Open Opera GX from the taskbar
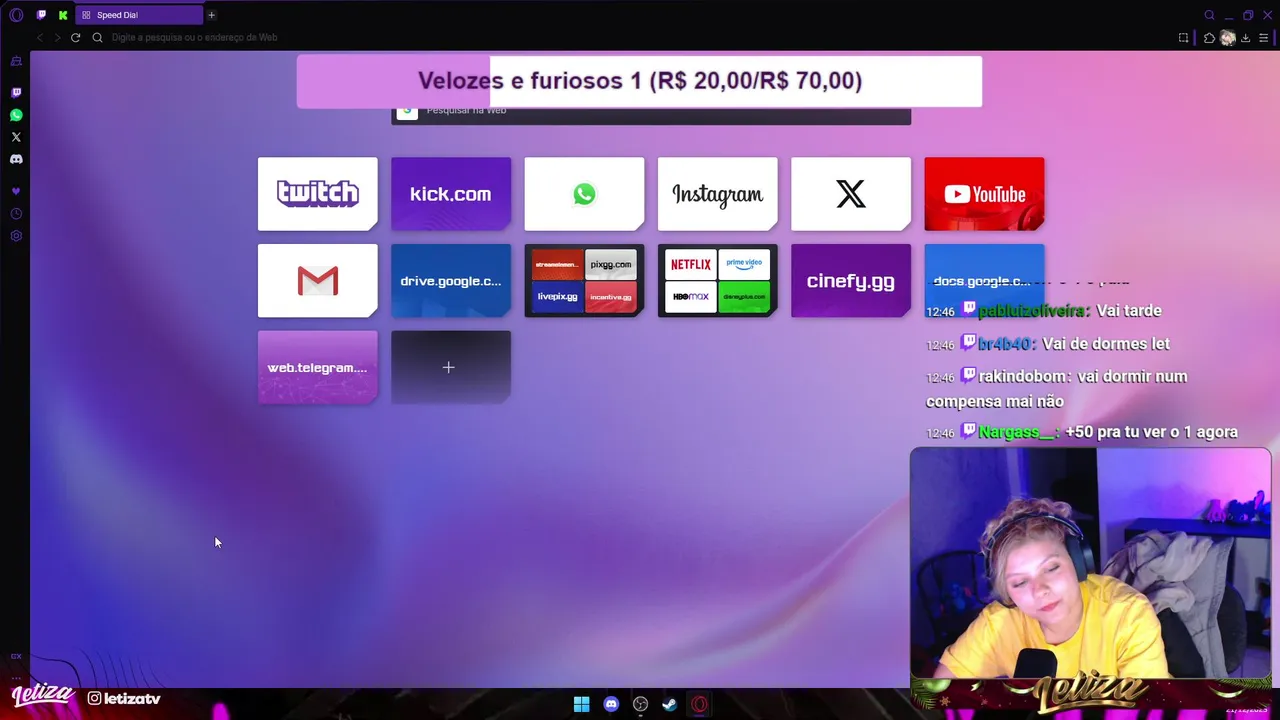Screen dimensions: 1280x720 coord(699,704)
